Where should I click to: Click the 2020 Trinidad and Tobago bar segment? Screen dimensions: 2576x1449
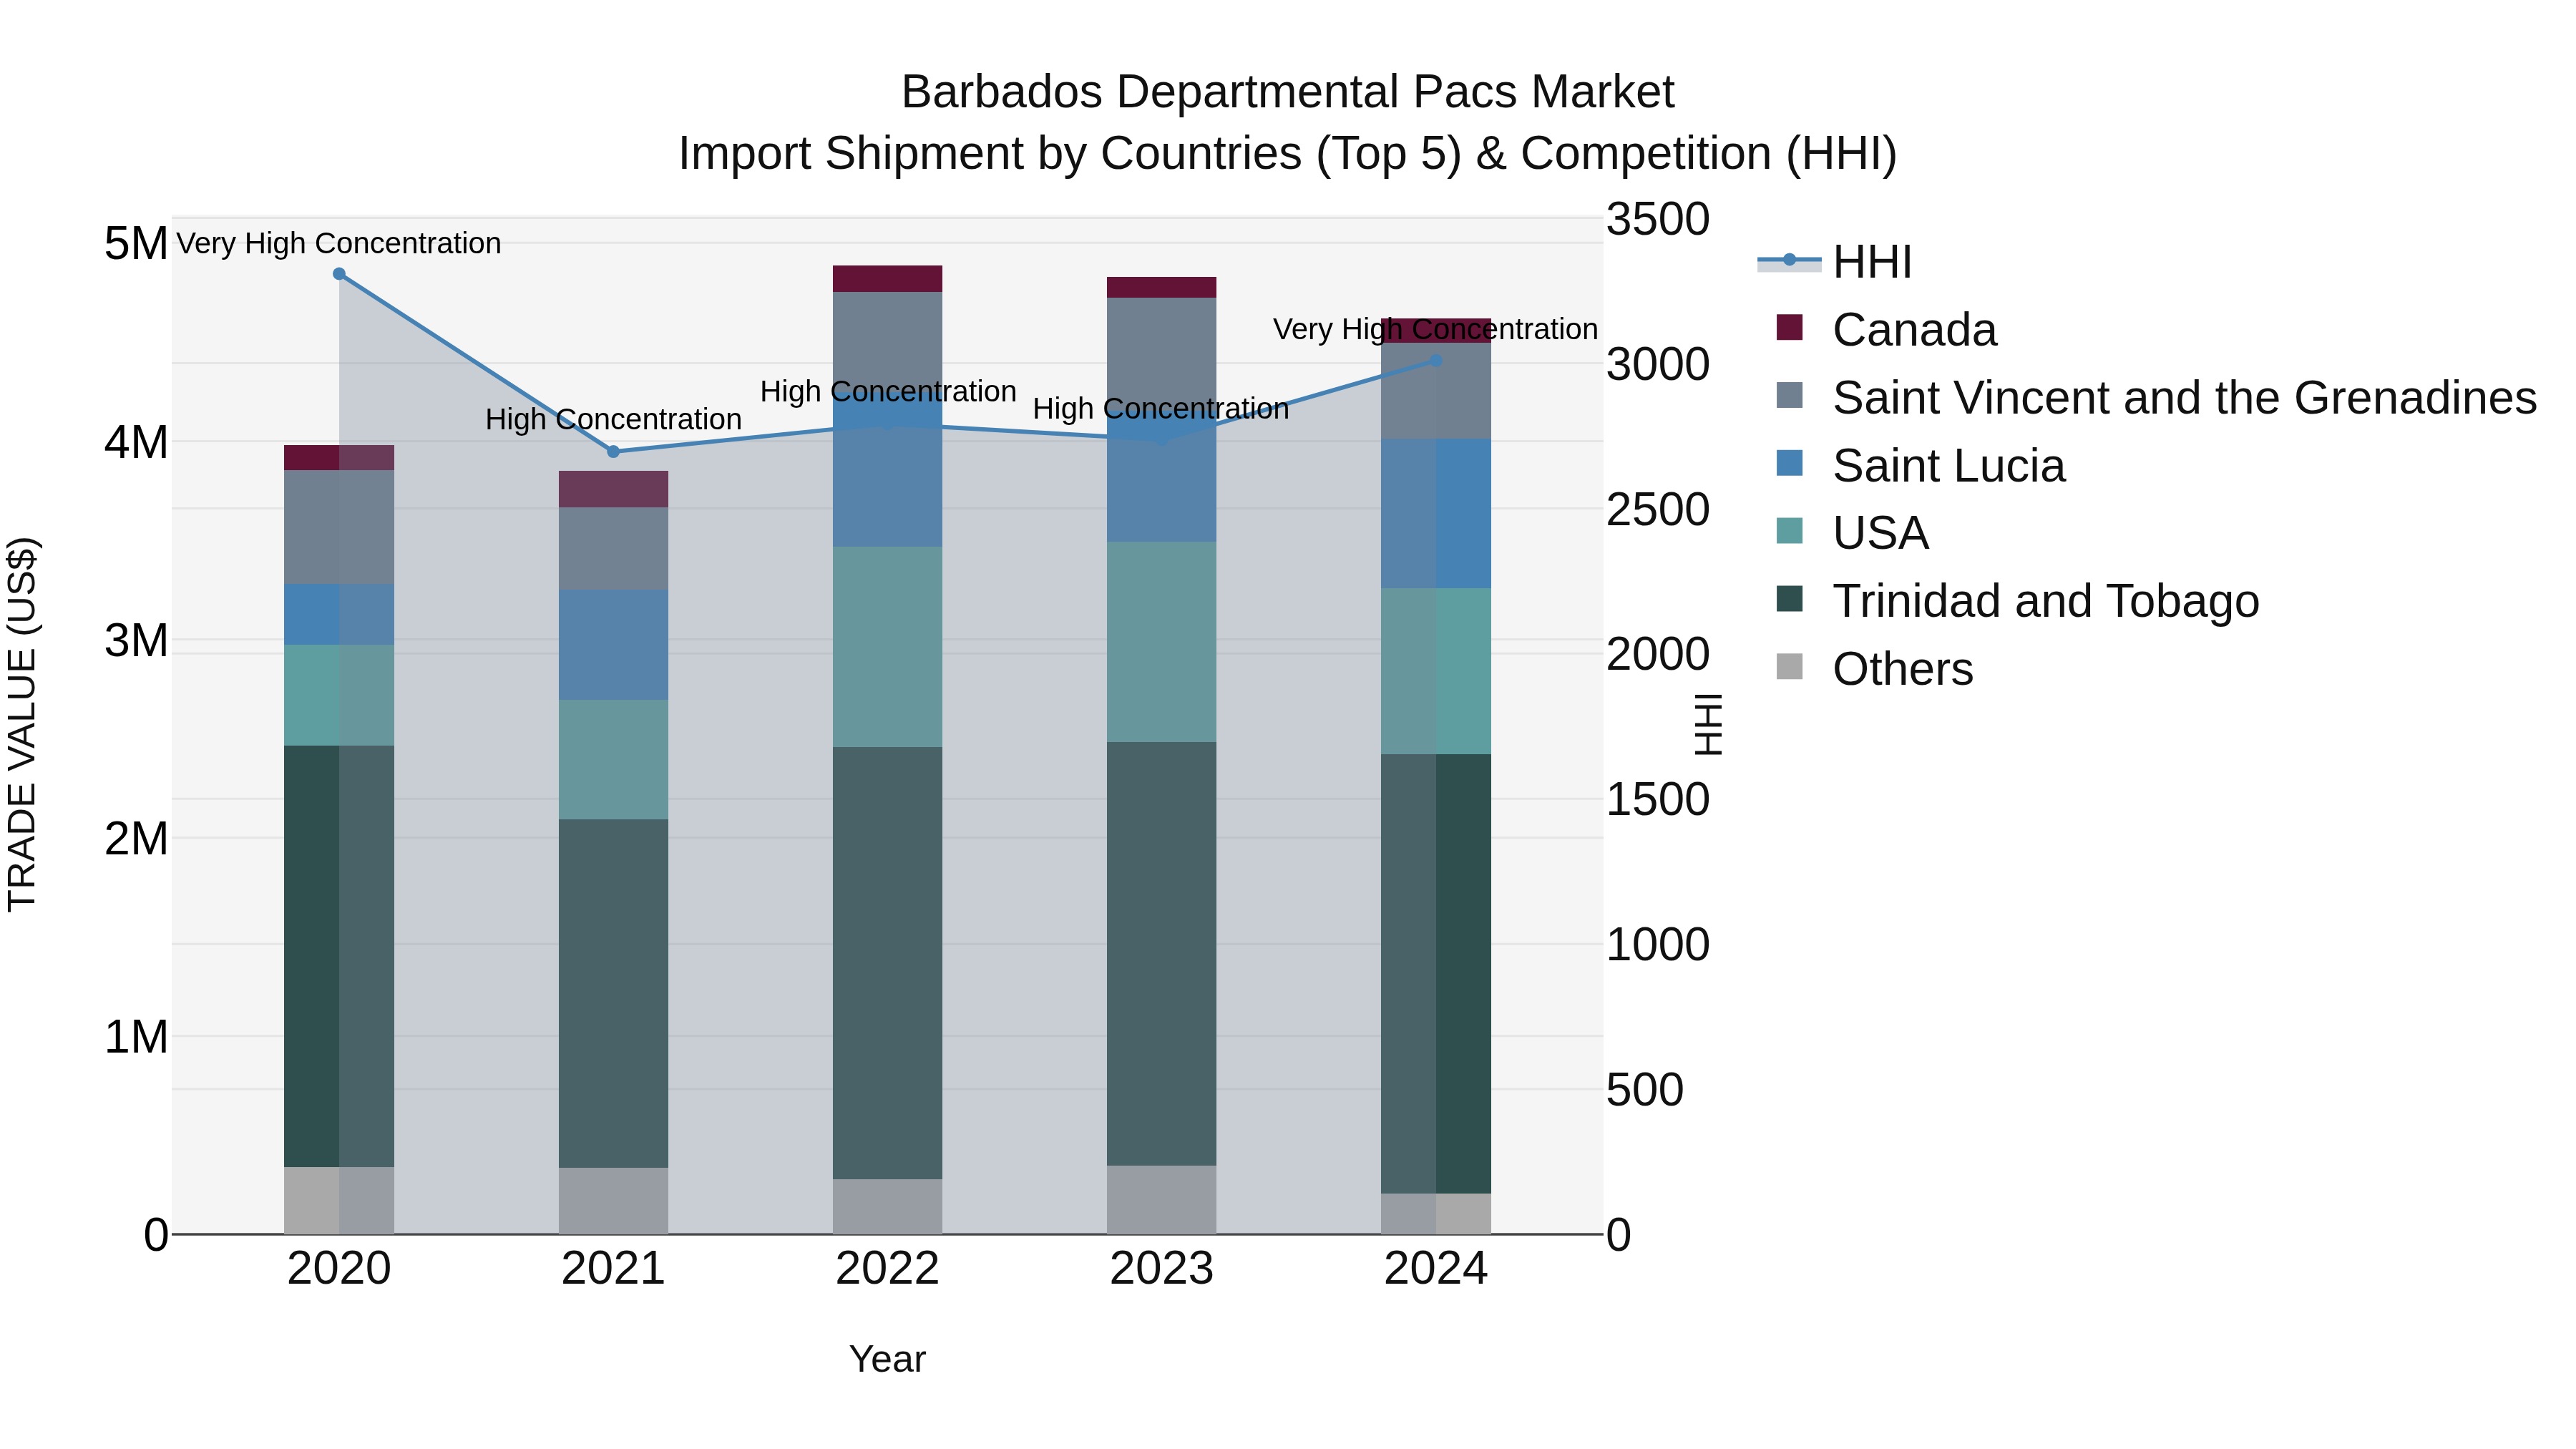point(339,956)
